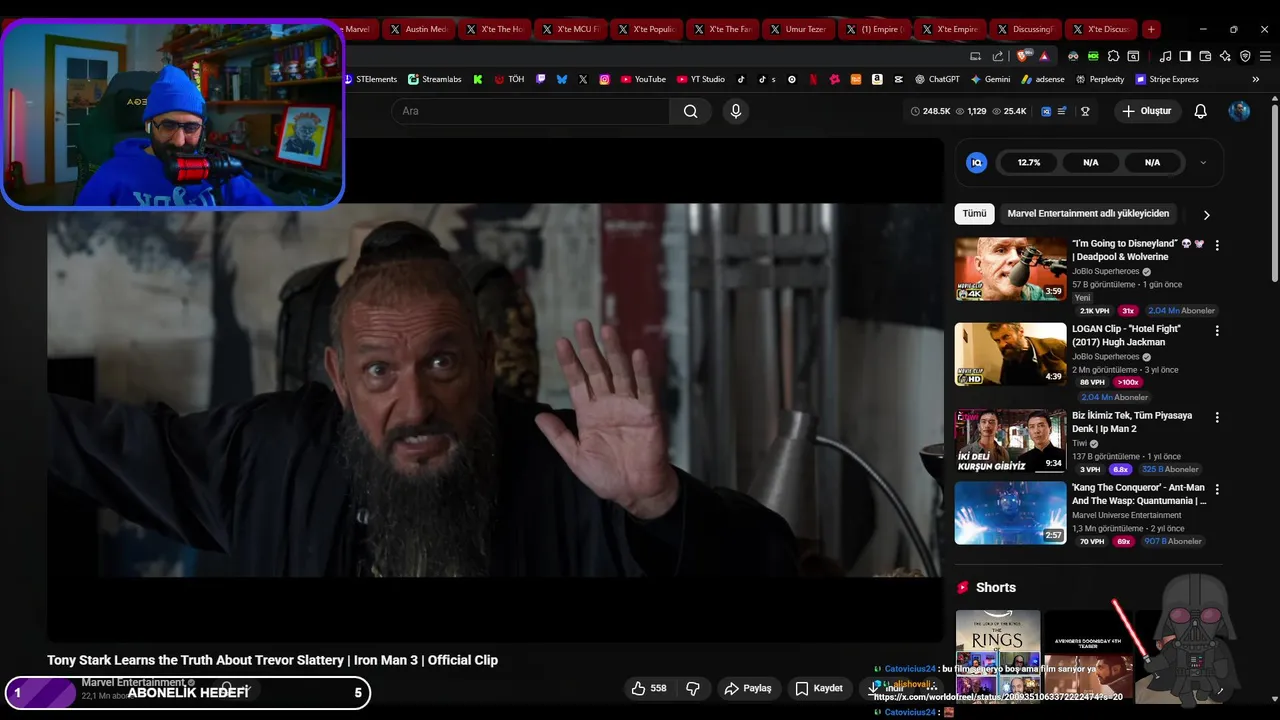The image size is (1280, 720).
Task: Like the video with thumbs up
Action: point(648,688)
